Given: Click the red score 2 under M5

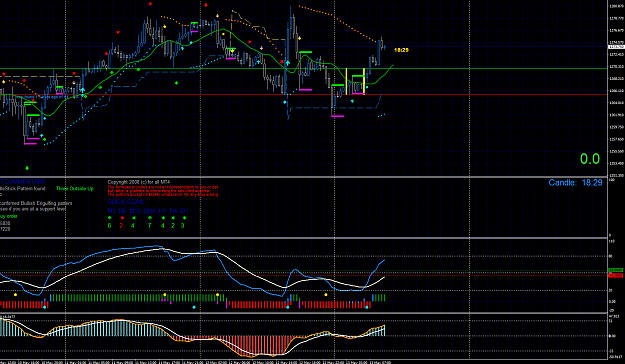Looking at the screenshot, I should pyautogui.click(x=122, y=226).
